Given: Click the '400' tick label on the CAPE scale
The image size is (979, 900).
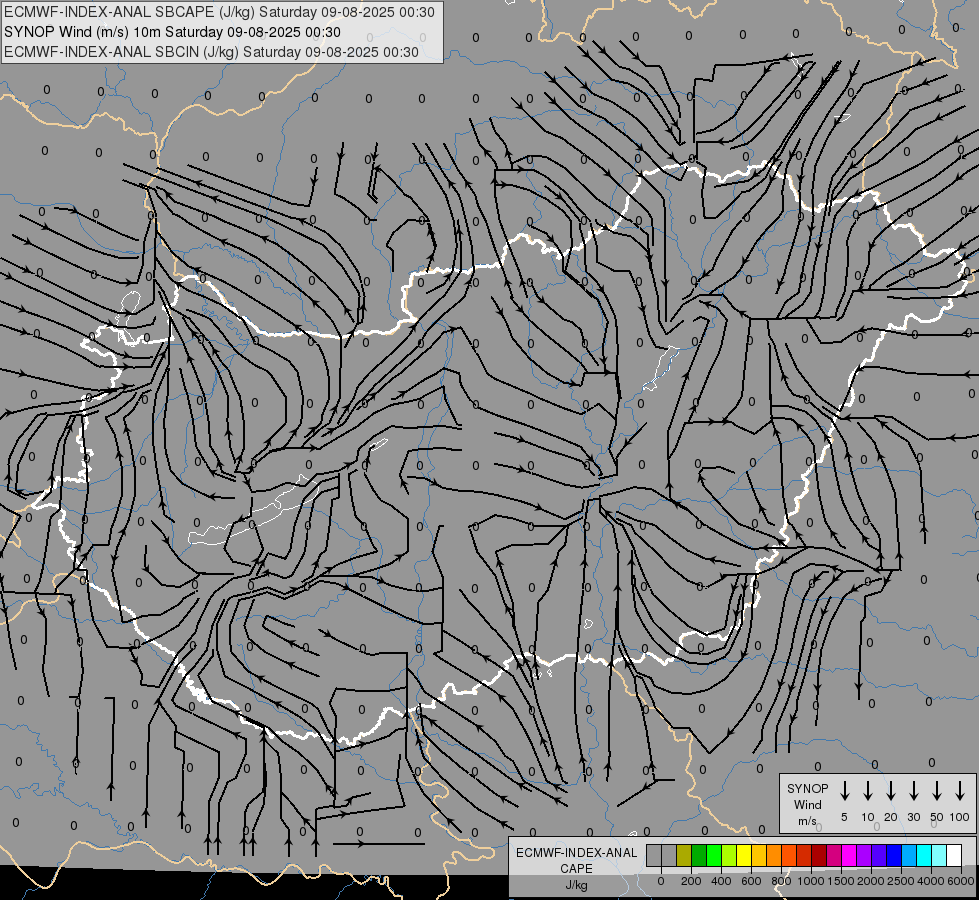Looking at the screenshot, I should pos(721,881).
